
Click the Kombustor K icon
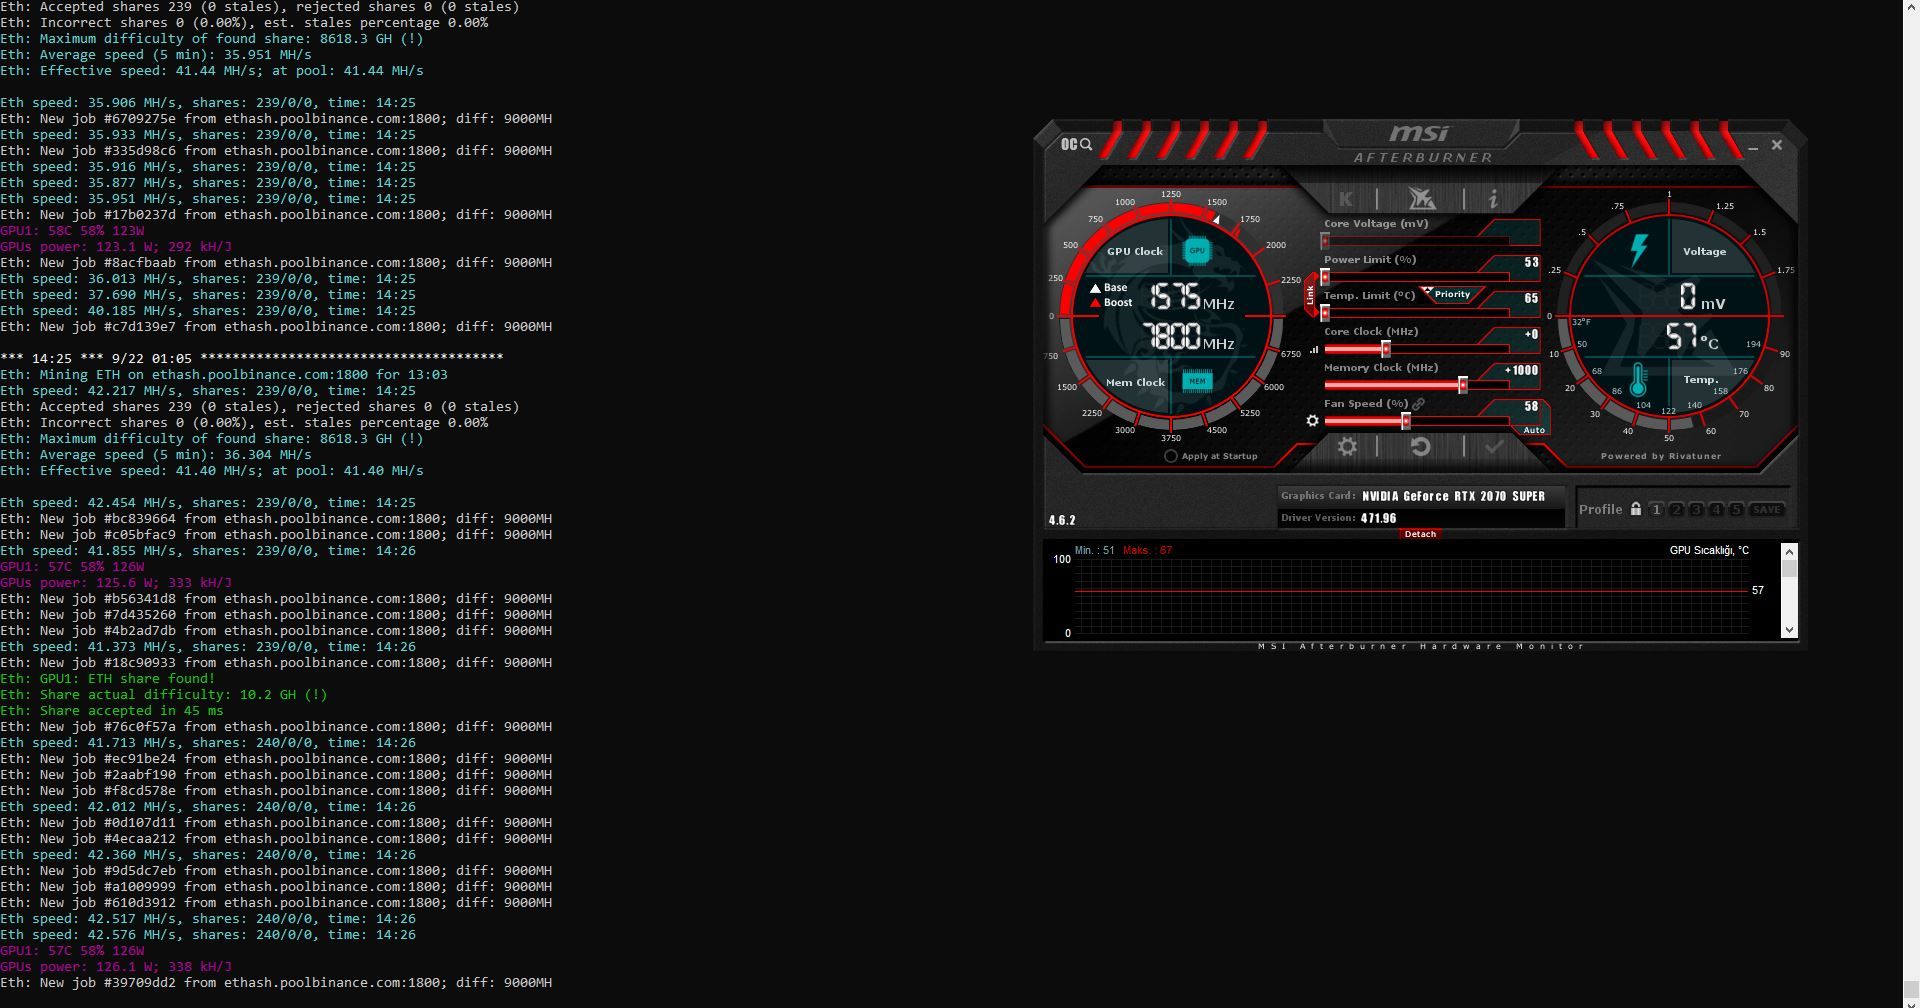pos(1346,199)
